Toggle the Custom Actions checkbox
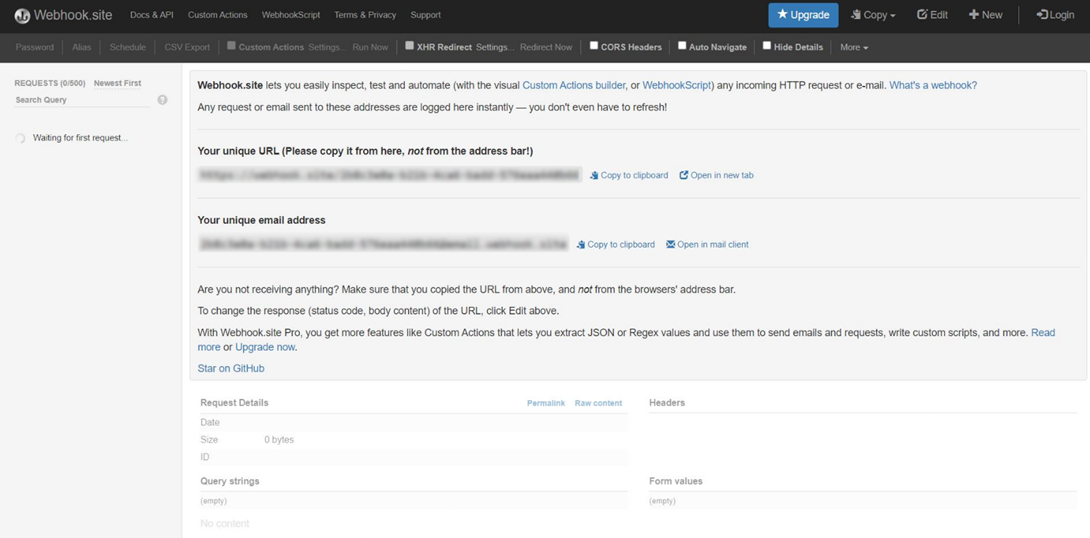This screenshot has height=538, width=1090. (231, 46)
